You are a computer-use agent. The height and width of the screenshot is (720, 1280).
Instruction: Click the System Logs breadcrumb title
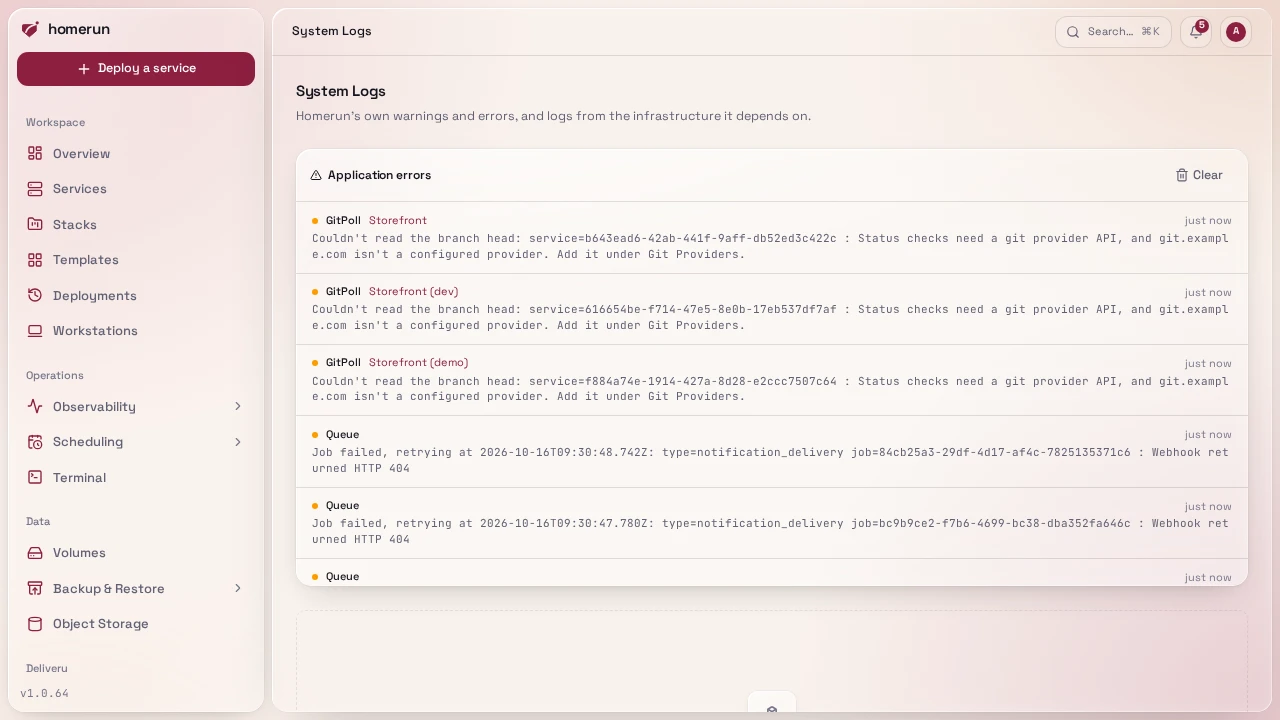click(332, 31)
